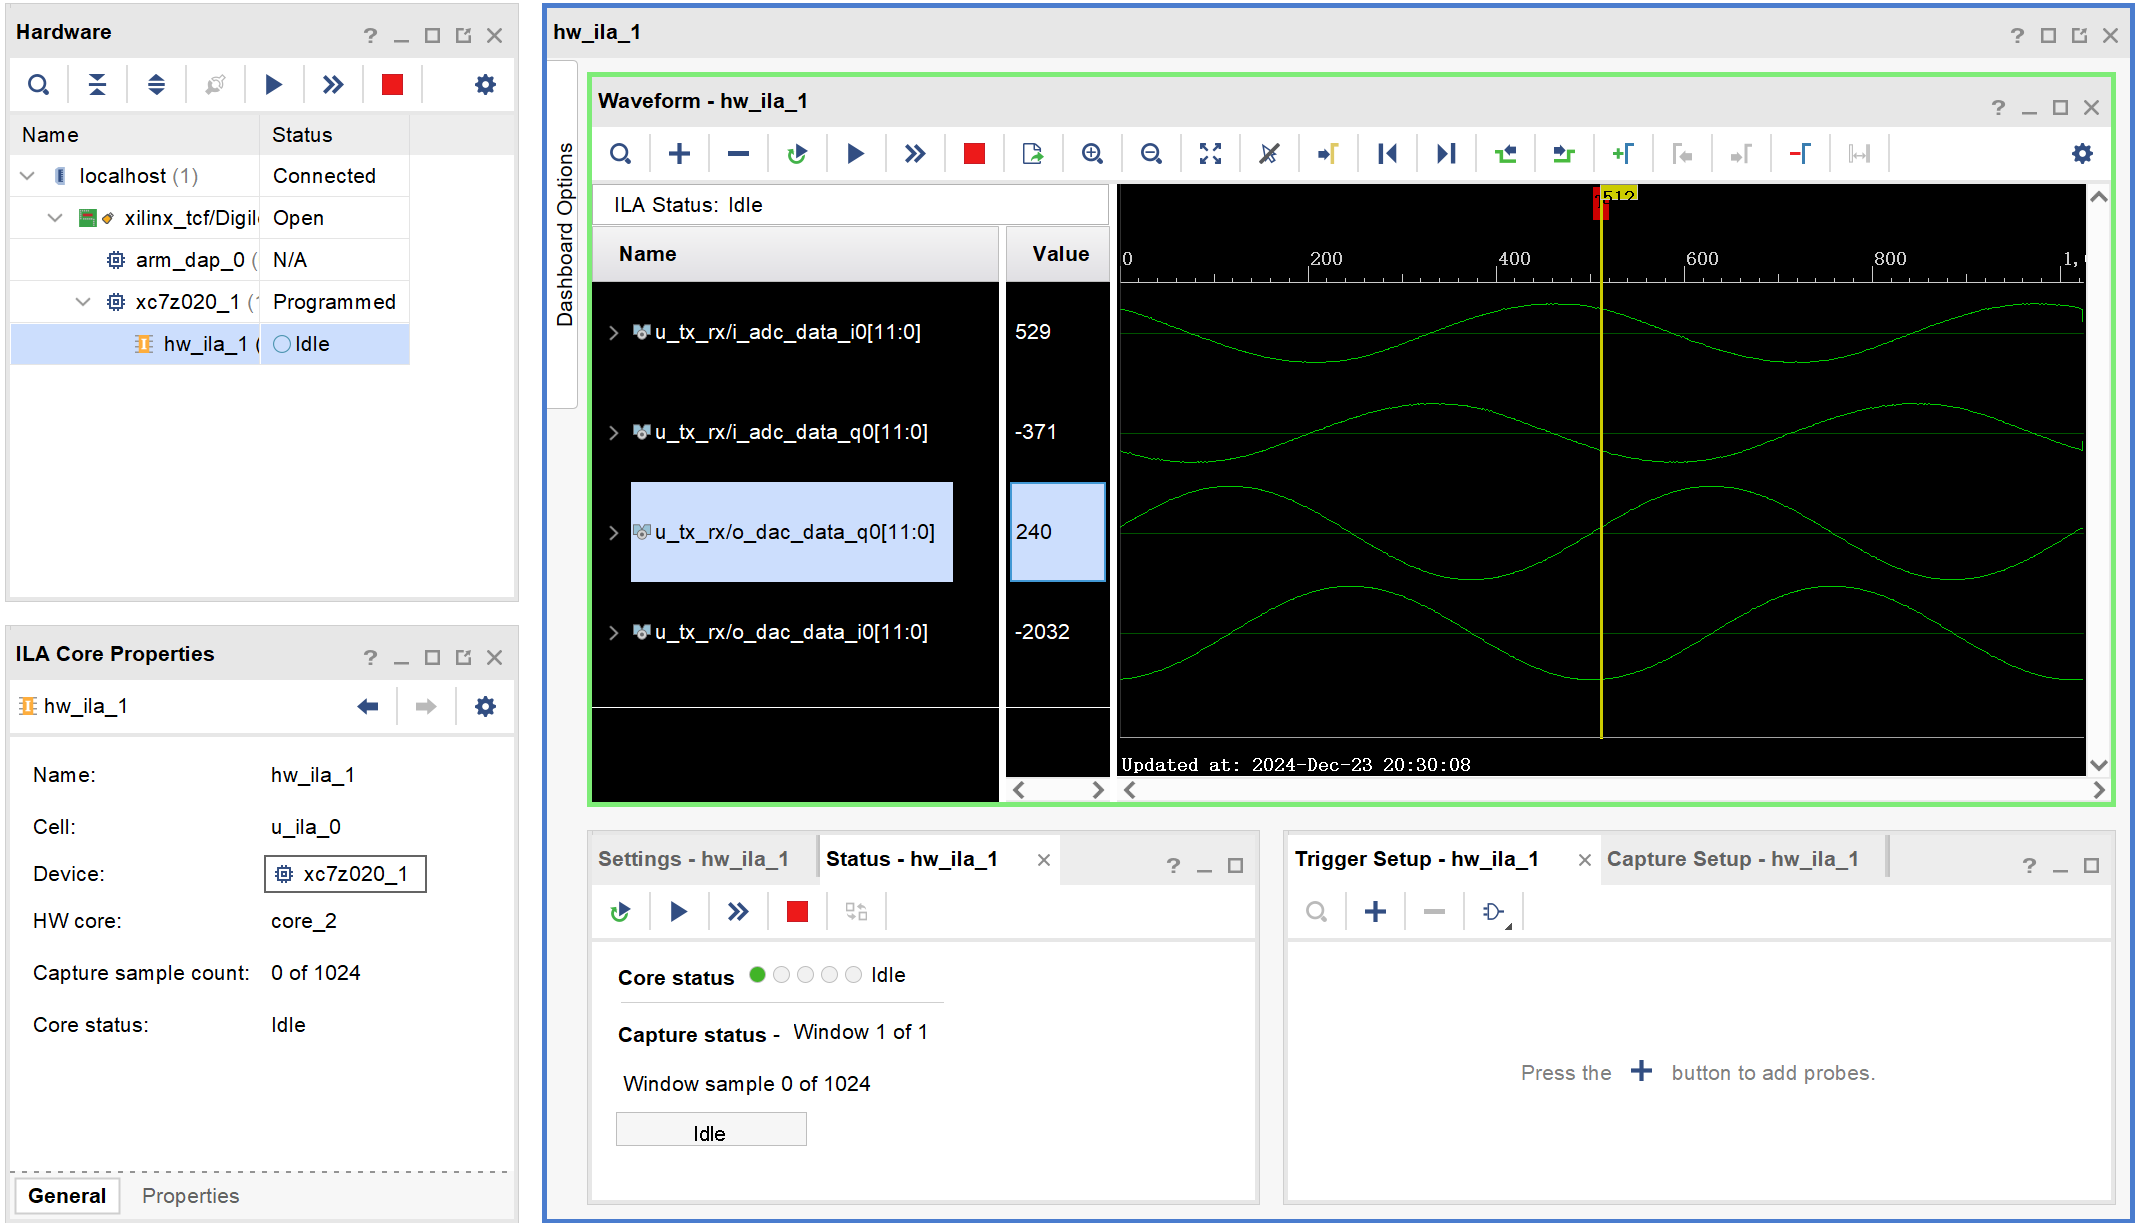This screenshot has width=2136, height=1223.
Task: Run trigger in Waveform toolbar
Action: tap(855, 154)
